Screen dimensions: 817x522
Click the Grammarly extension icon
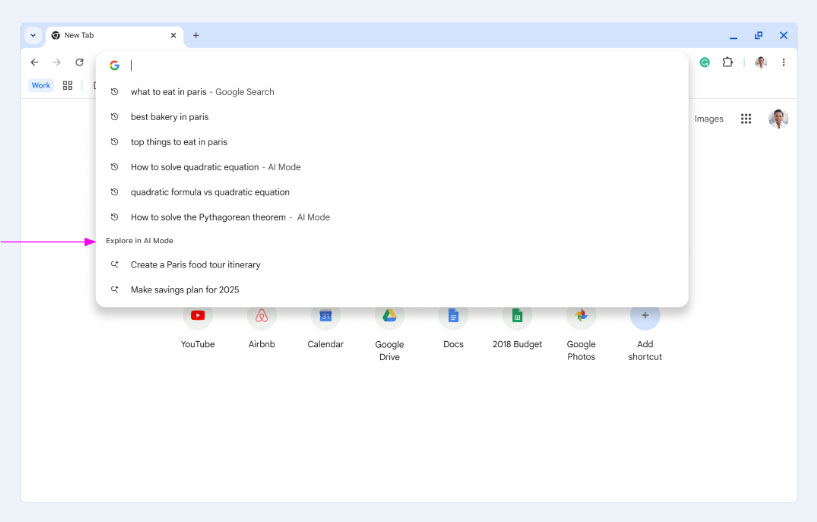tap(704, 63)
